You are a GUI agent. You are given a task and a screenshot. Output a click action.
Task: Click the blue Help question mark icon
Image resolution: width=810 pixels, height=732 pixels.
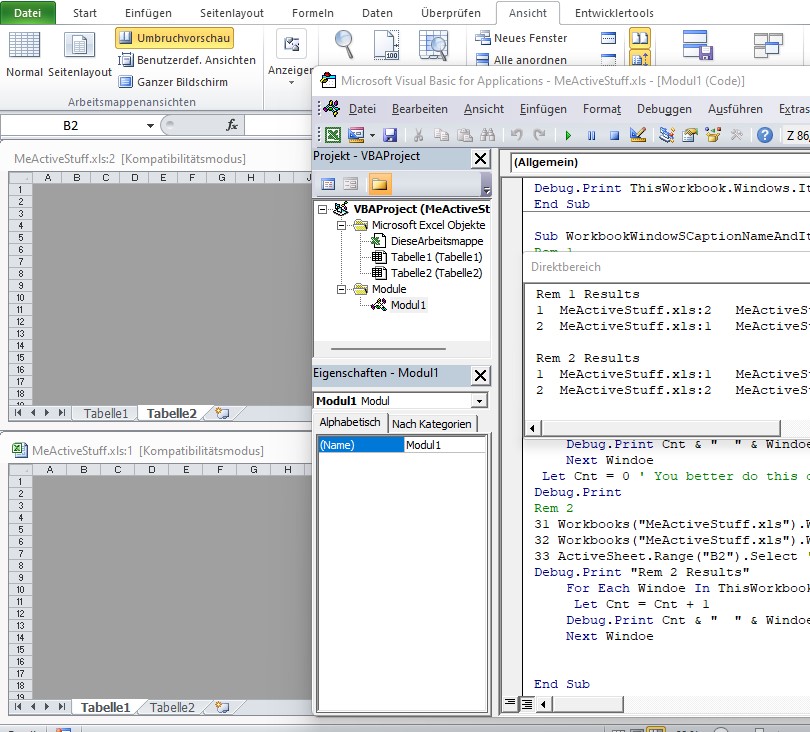pos(765,135)
